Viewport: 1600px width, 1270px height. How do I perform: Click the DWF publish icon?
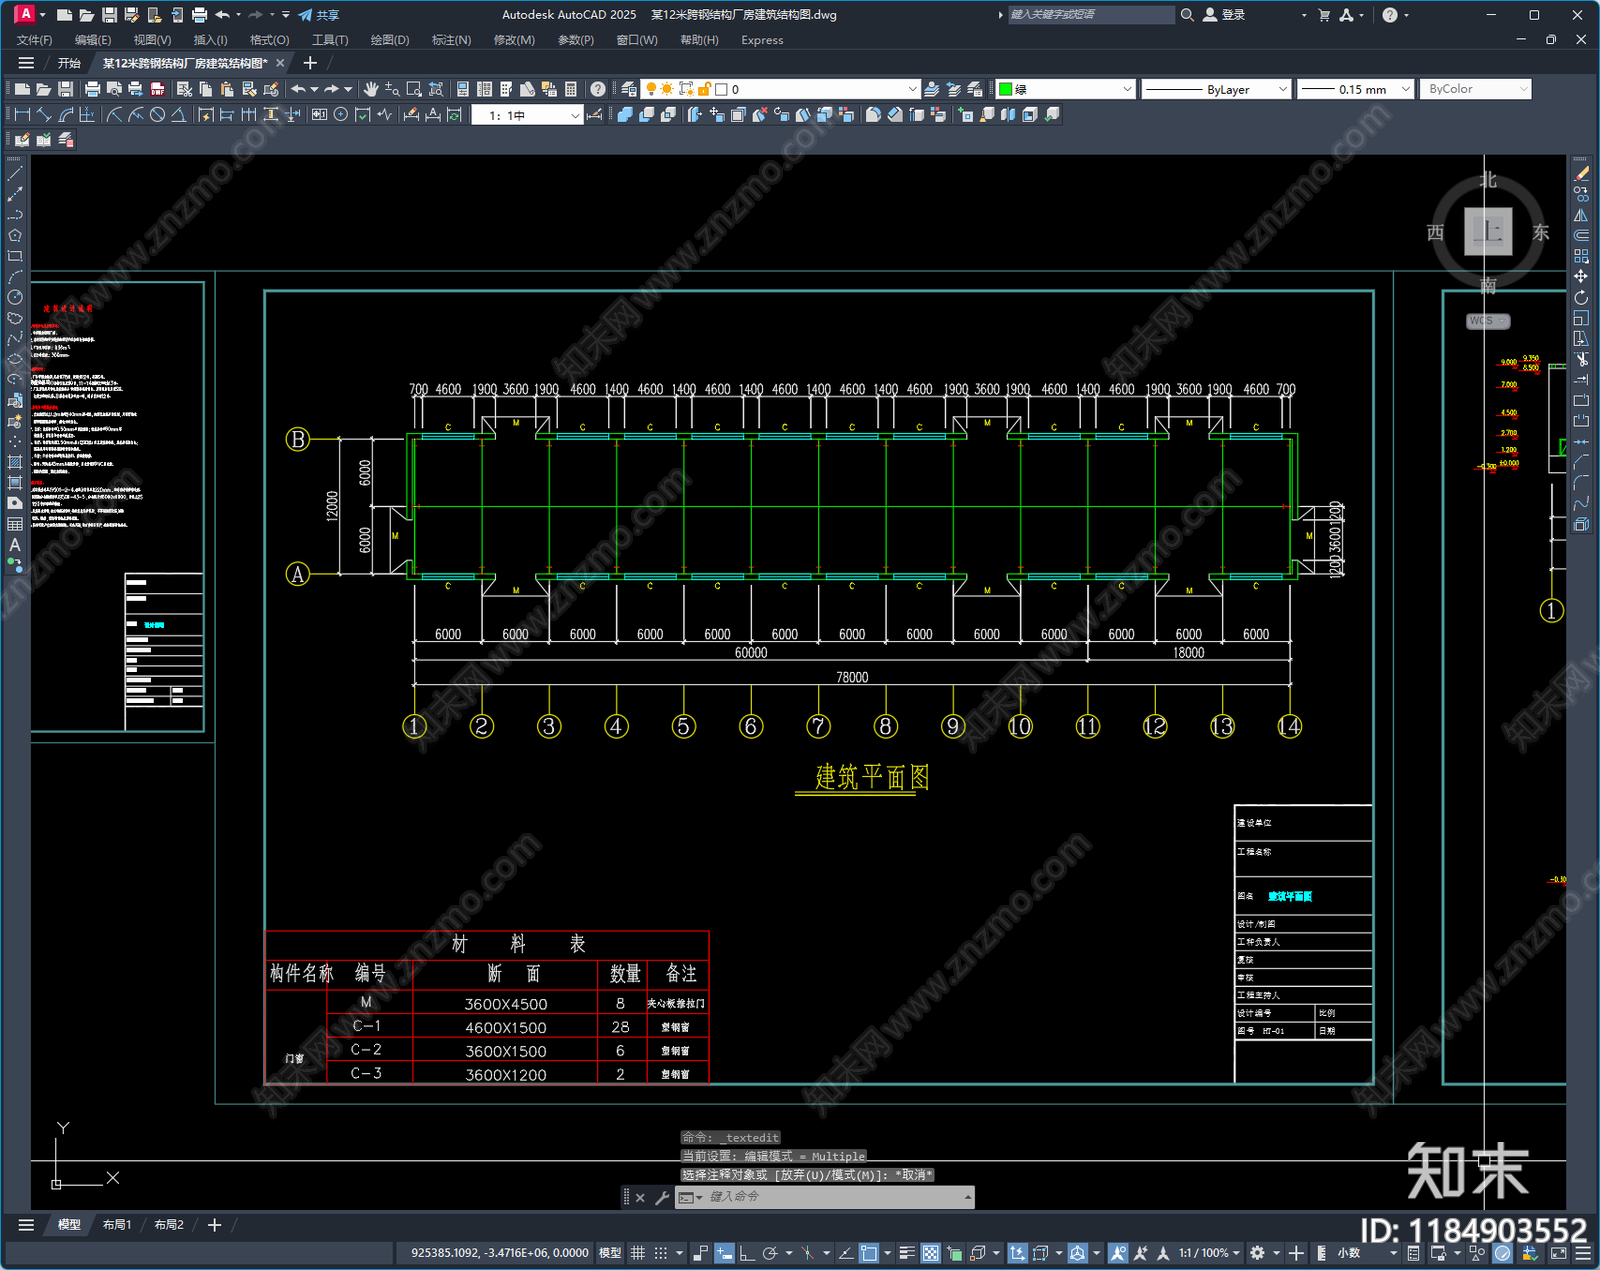coord(157,89)
